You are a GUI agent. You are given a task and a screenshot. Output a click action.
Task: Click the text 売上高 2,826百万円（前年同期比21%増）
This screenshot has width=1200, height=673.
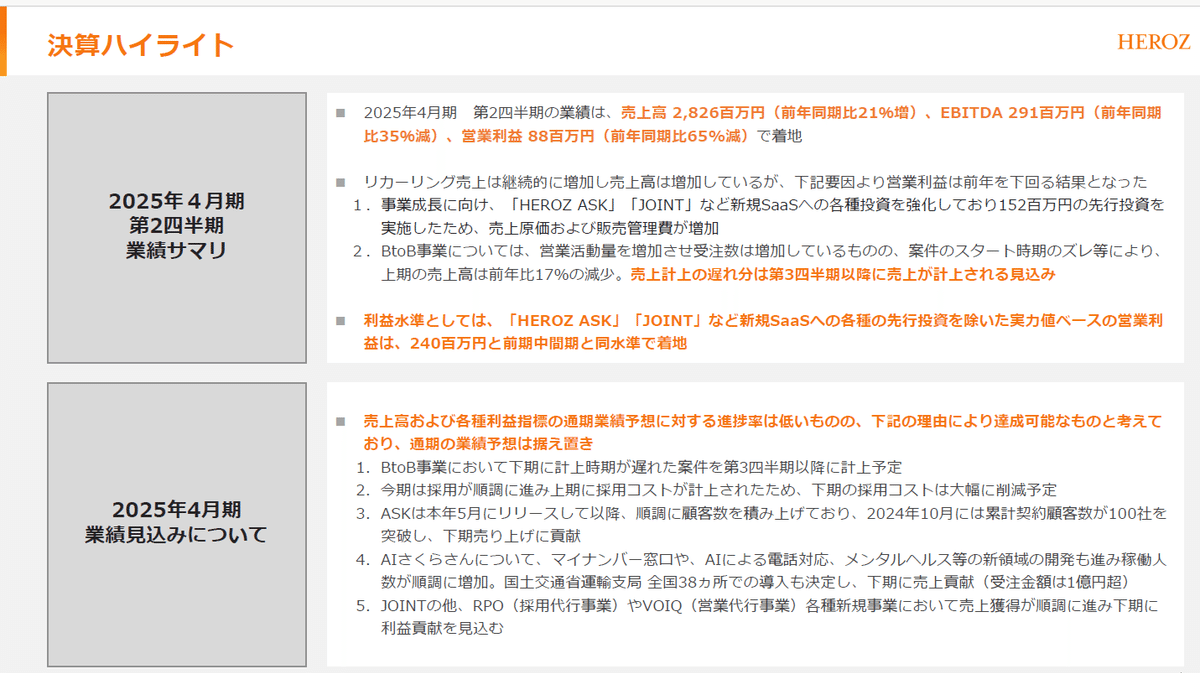(769, 113)
